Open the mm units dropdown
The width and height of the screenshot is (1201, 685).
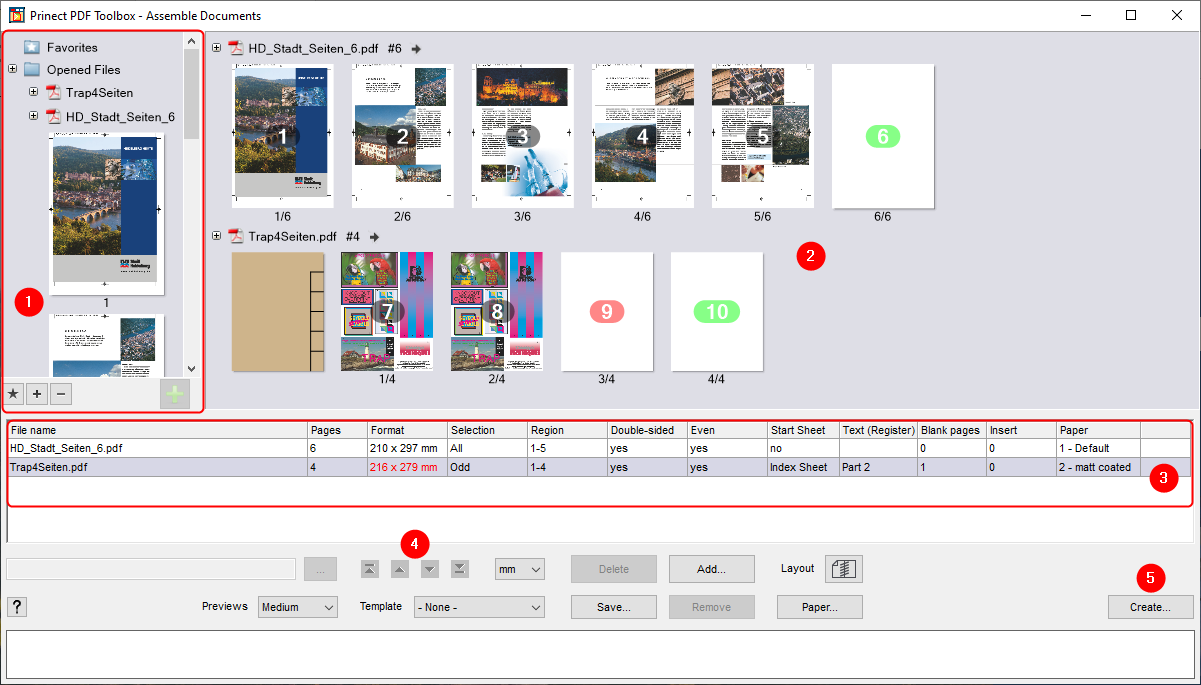click(x=520, y=569)
